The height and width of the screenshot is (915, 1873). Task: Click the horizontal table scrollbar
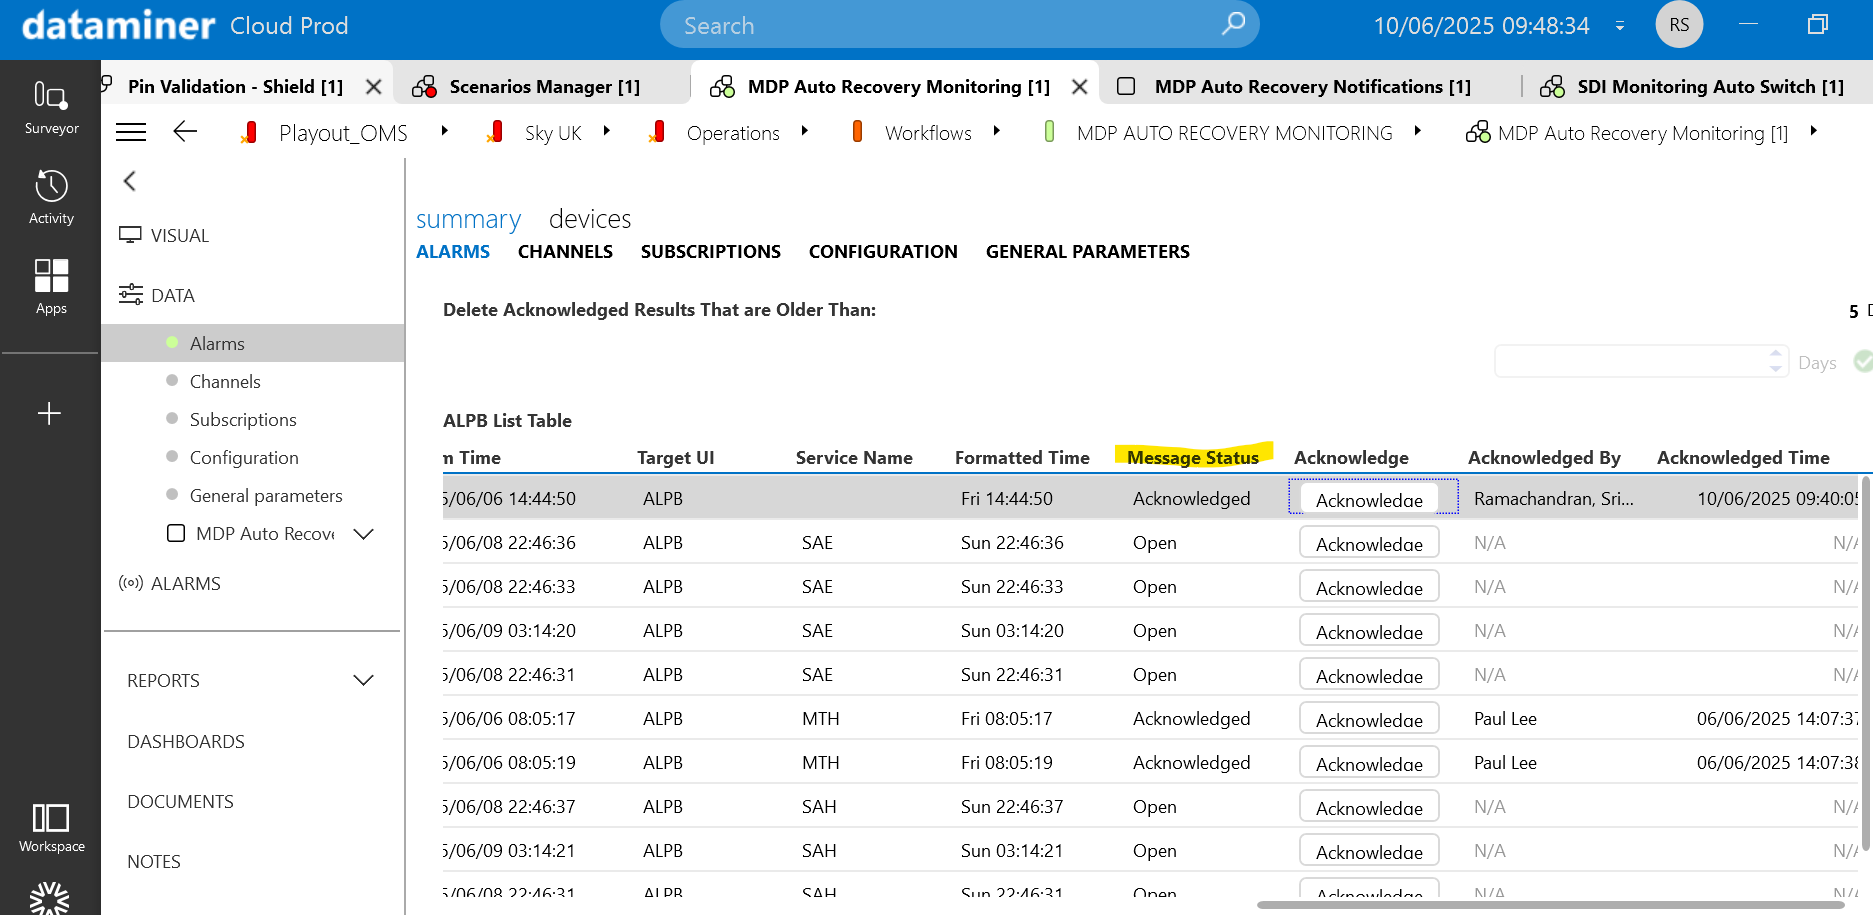point(1550,905)
